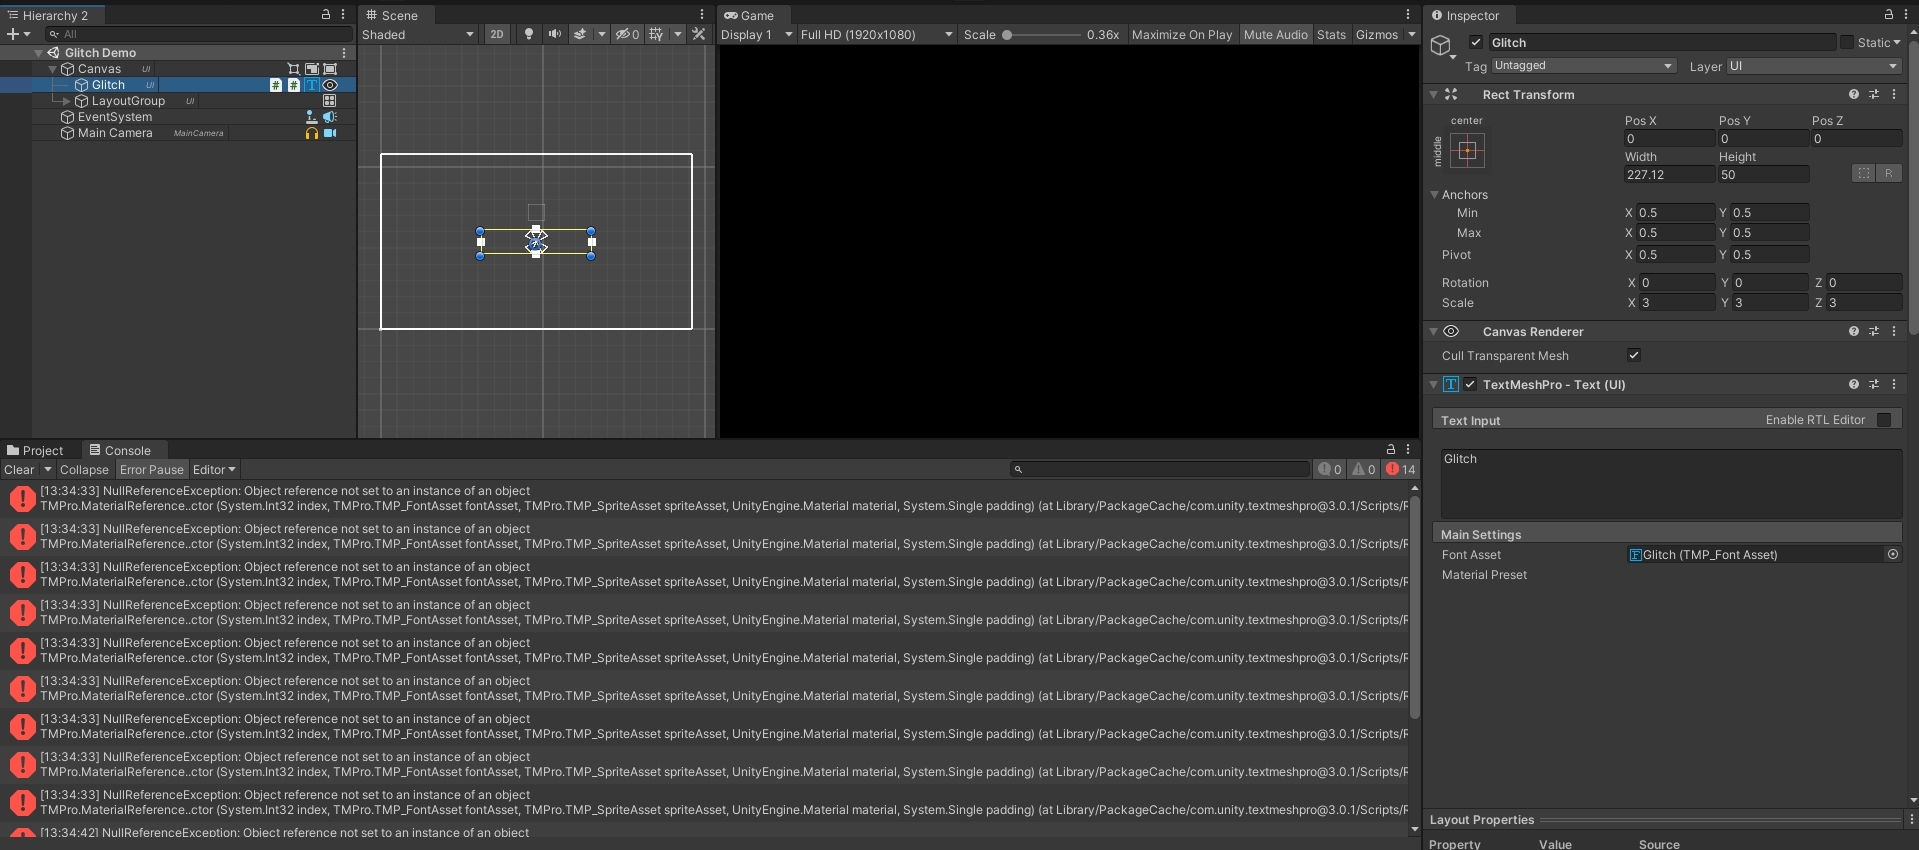Open Rect Transform help reference icon
Screen dimensions: 1919x850
1854,94
